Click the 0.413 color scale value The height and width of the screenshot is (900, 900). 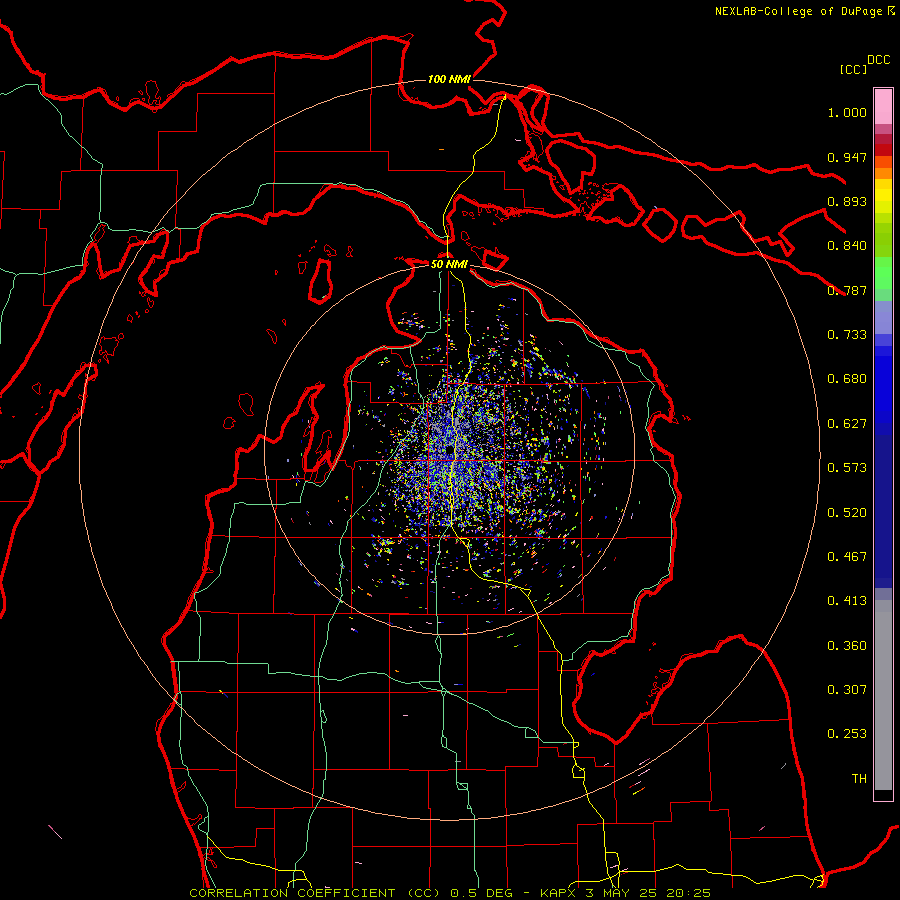[847, 601]
